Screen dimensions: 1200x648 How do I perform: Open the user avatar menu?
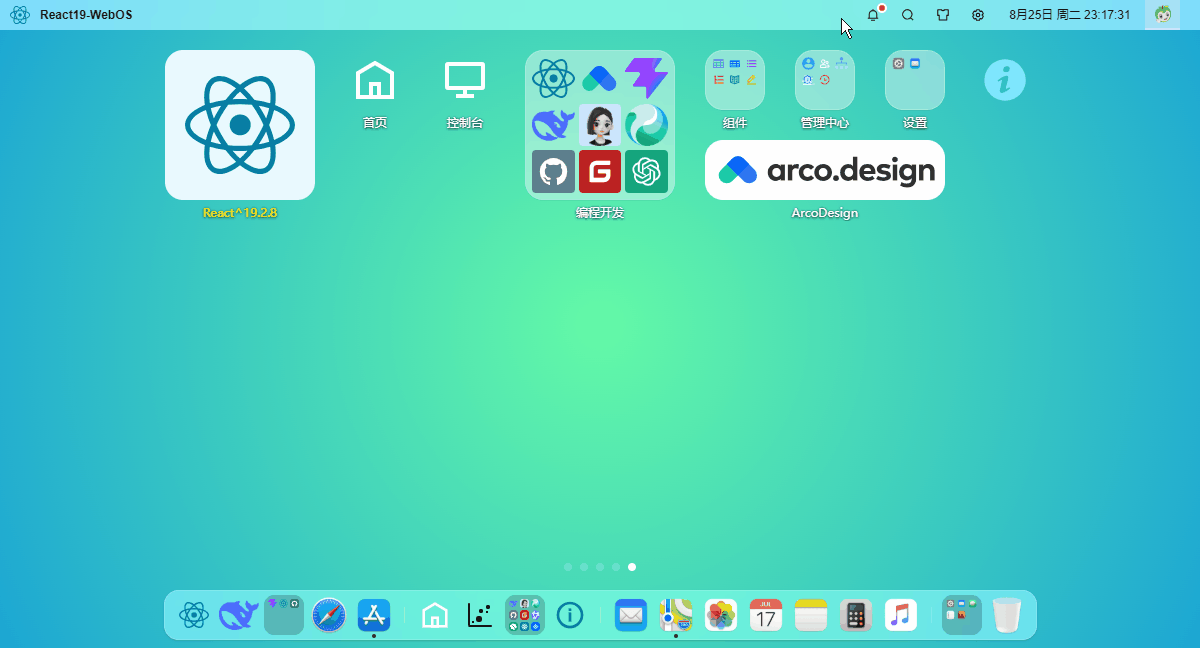(1163, 15)
